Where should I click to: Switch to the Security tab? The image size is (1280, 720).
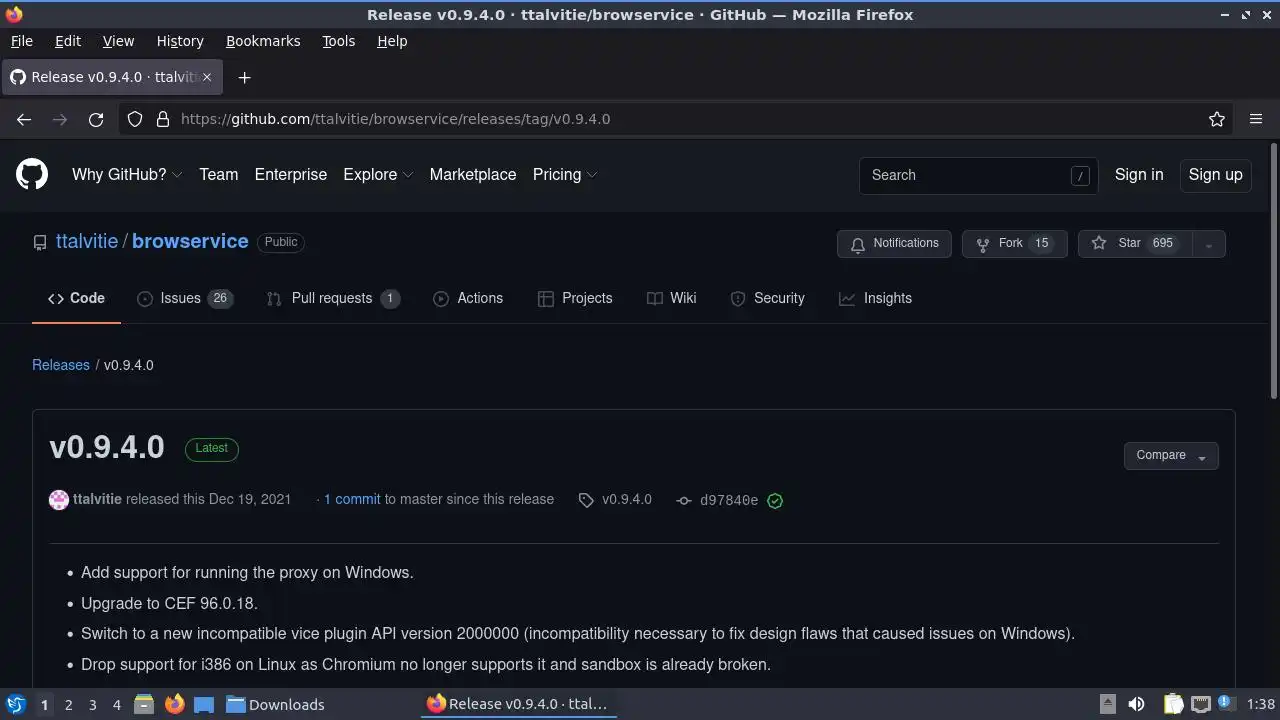click(768, 298)
